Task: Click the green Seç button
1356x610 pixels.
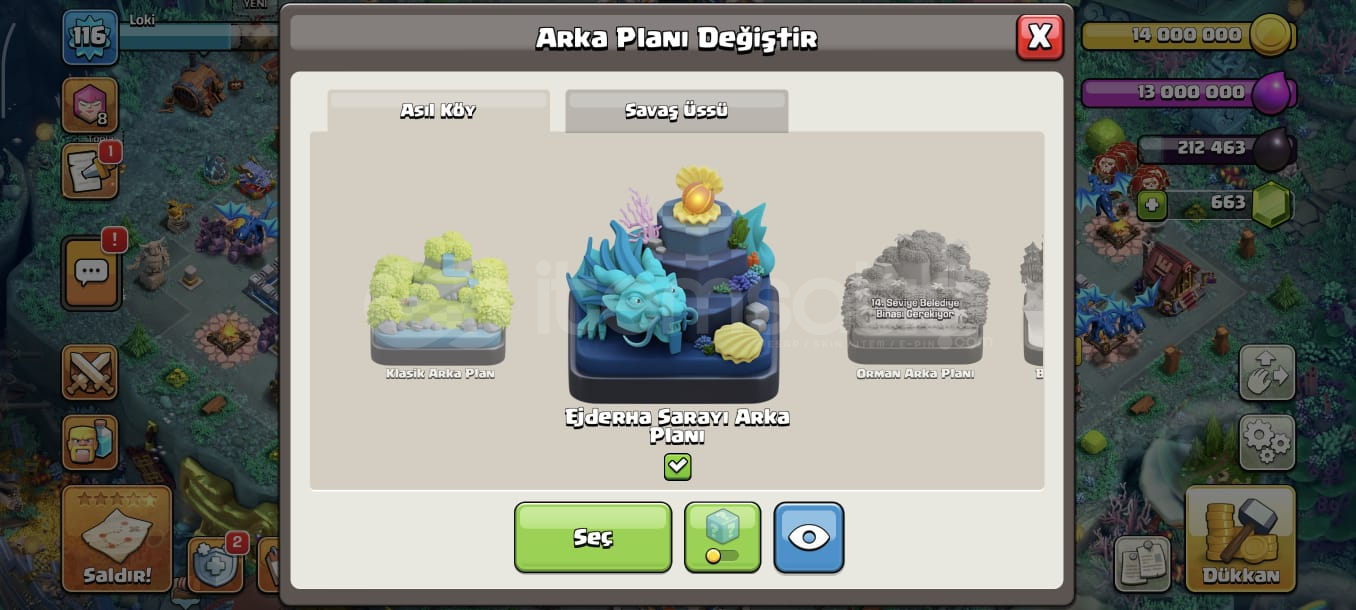Action: pyautogui.click(x=593, y=537)
